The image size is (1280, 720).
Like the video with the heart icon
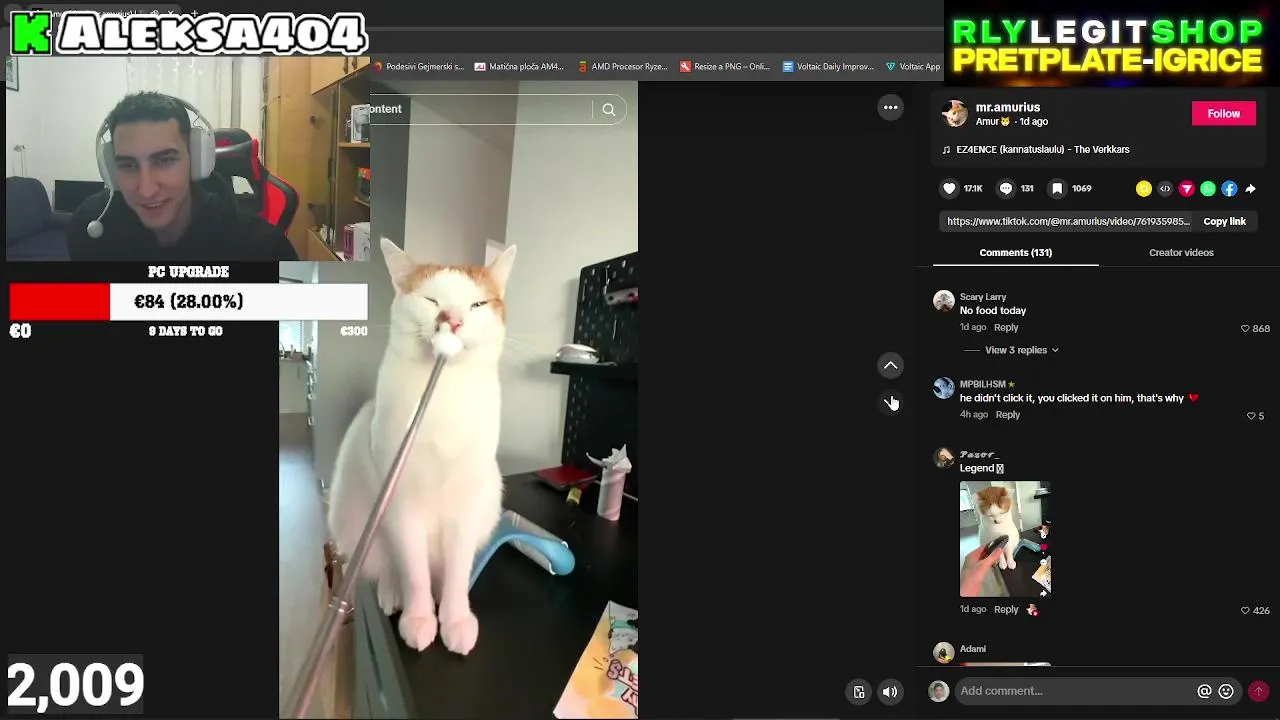click(950, 188)
